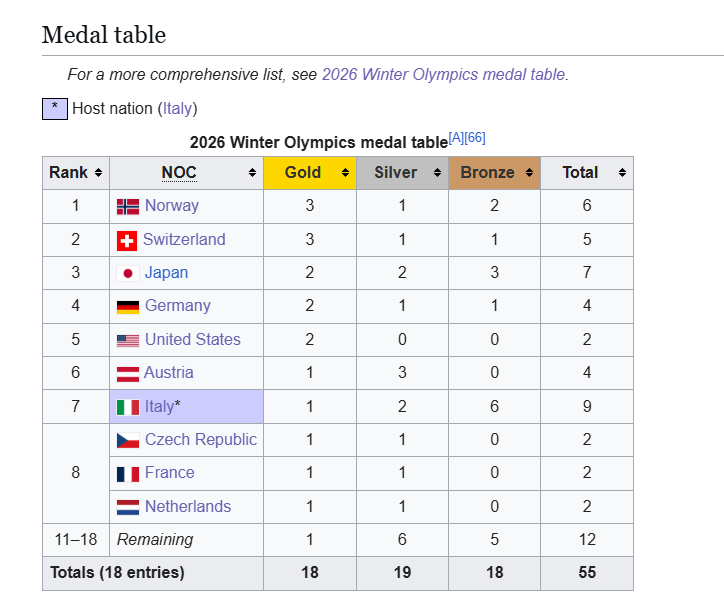Click the Switzerland flag icon

pos(127,240)
